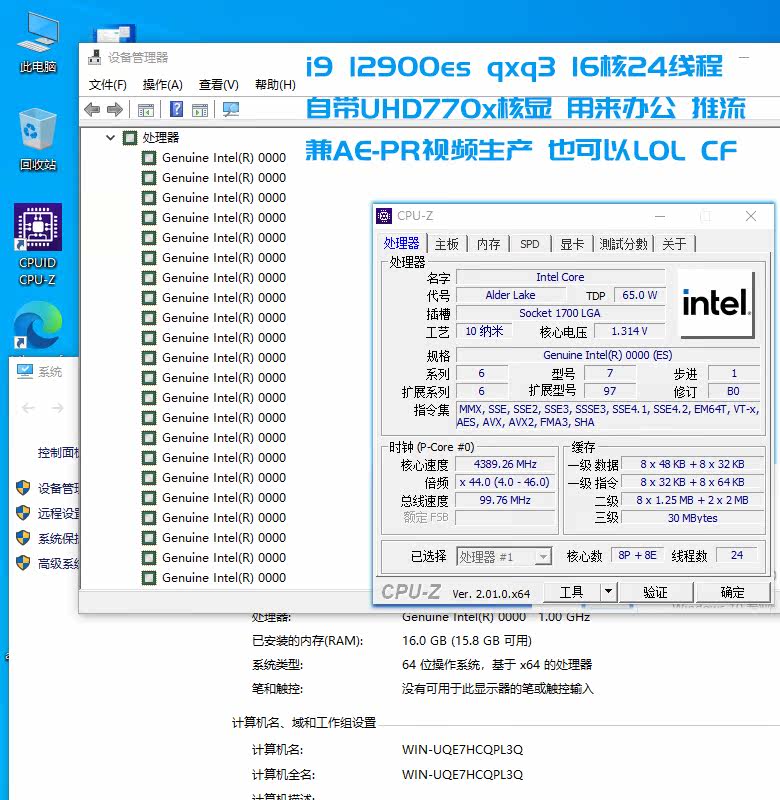The image size is (780, 800).
Task: Click the shield icon beside 系统保护 link
Action: click(23, 538)
